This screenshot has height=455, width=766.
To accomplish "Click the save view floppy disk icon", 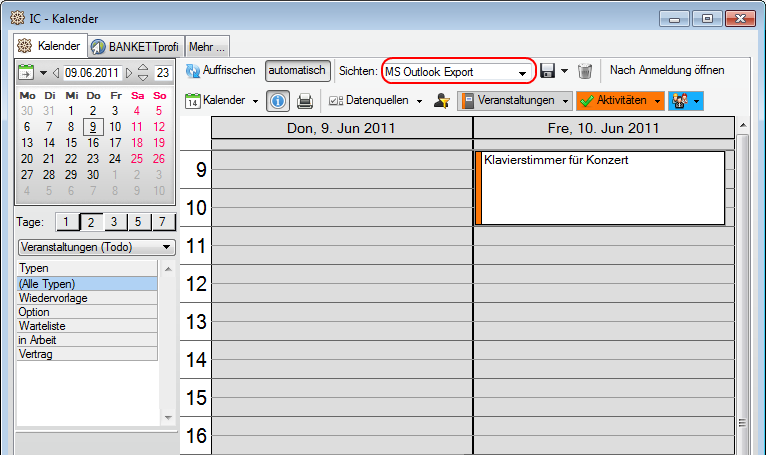I will 548,71.
